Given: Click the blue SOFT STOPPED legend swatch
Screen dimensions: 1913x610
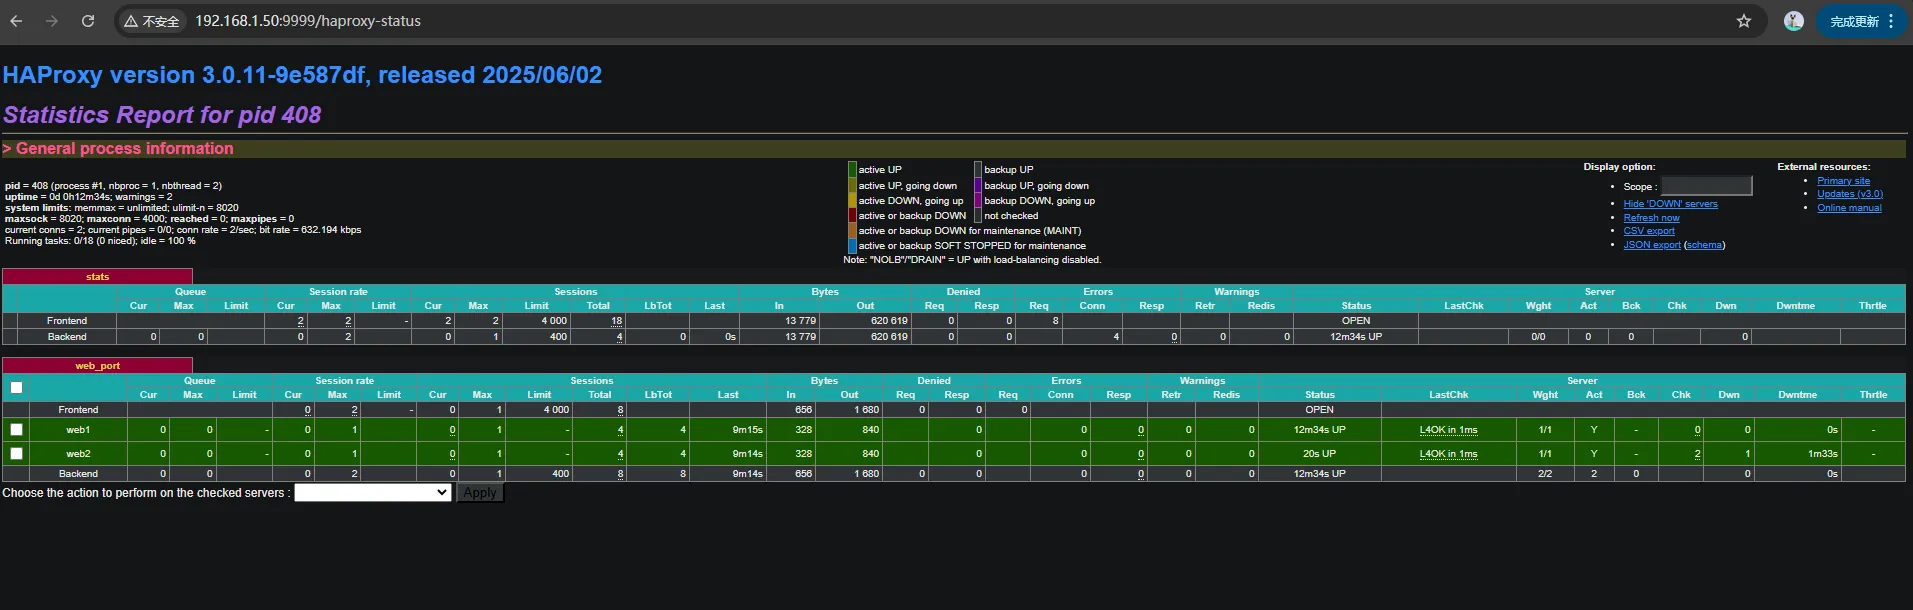Looking at the screenshot, I should (x=852, y=245).
